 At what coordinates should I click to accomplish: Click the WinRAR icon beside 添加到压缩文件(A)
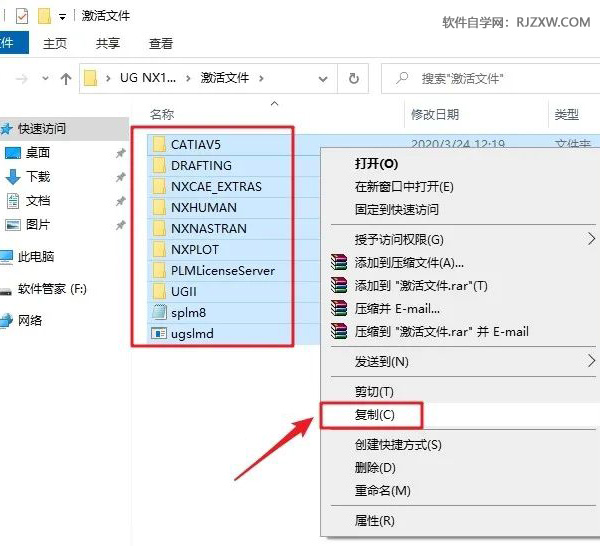339,262
